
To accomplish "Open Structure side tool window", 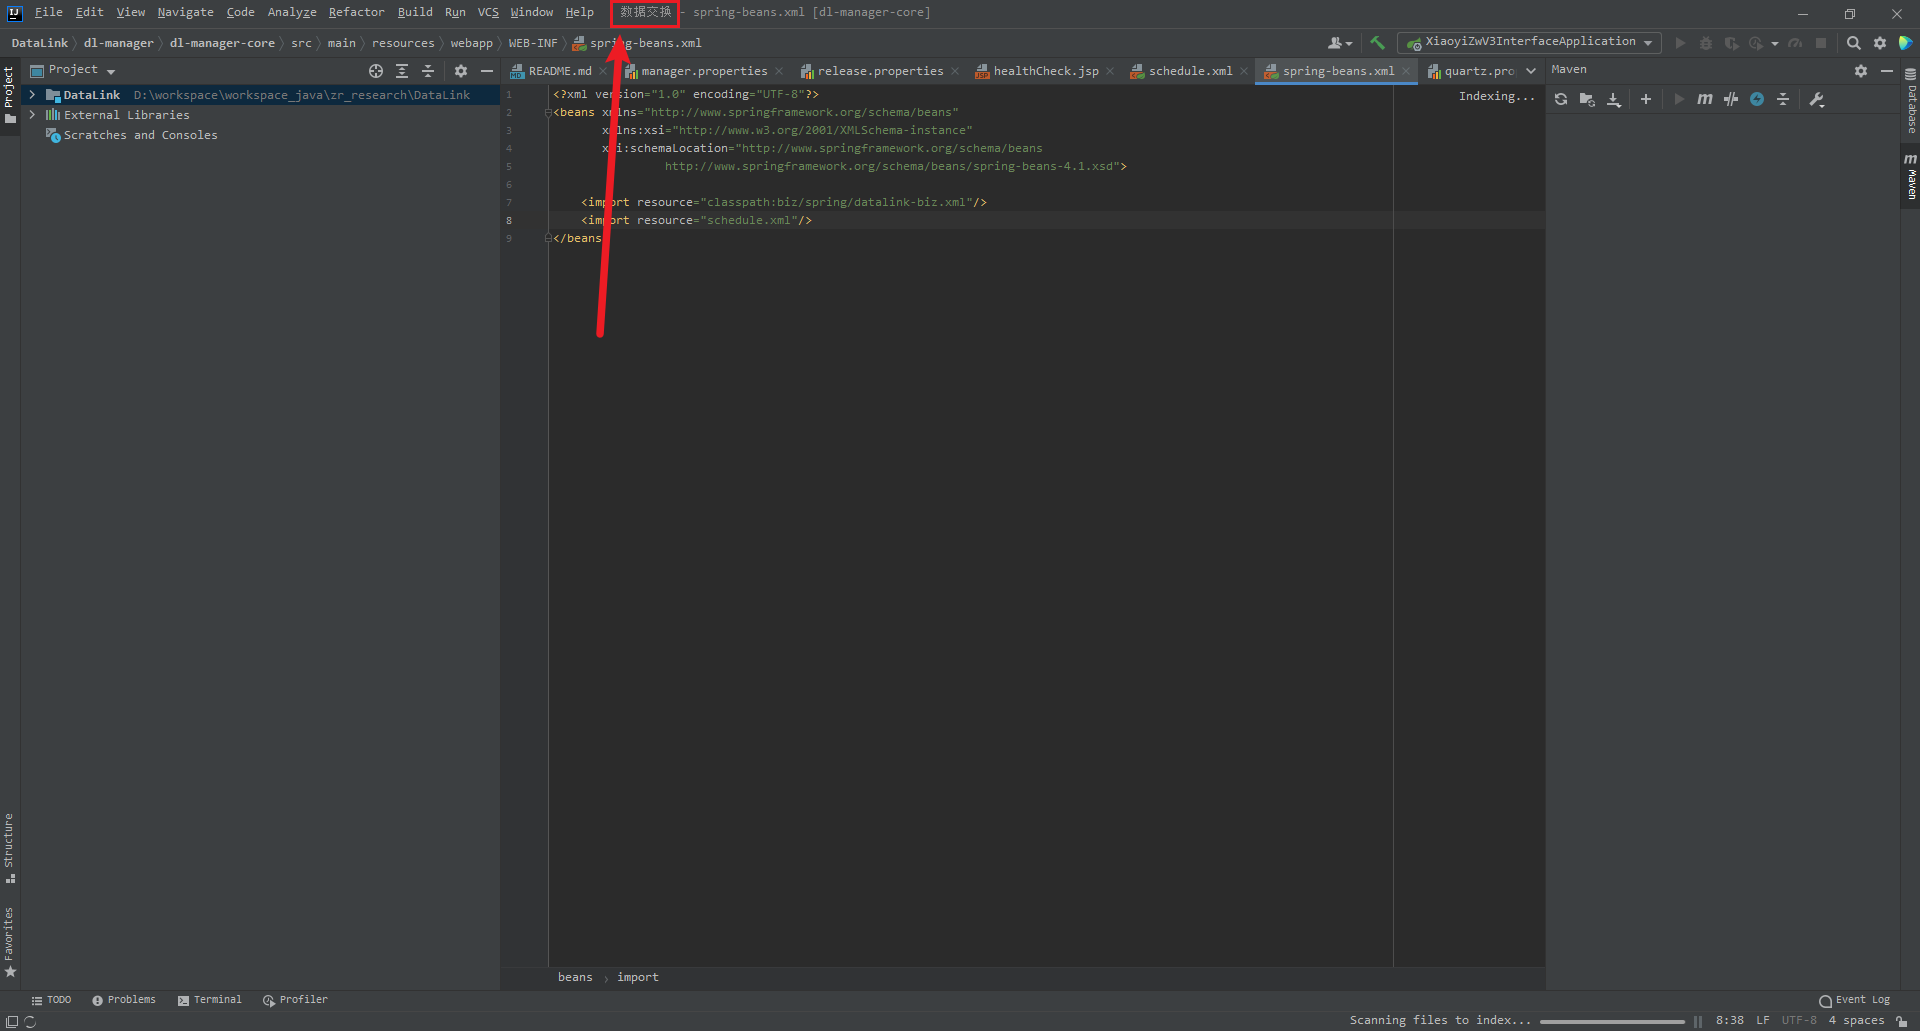I will (x=9, y=848).
